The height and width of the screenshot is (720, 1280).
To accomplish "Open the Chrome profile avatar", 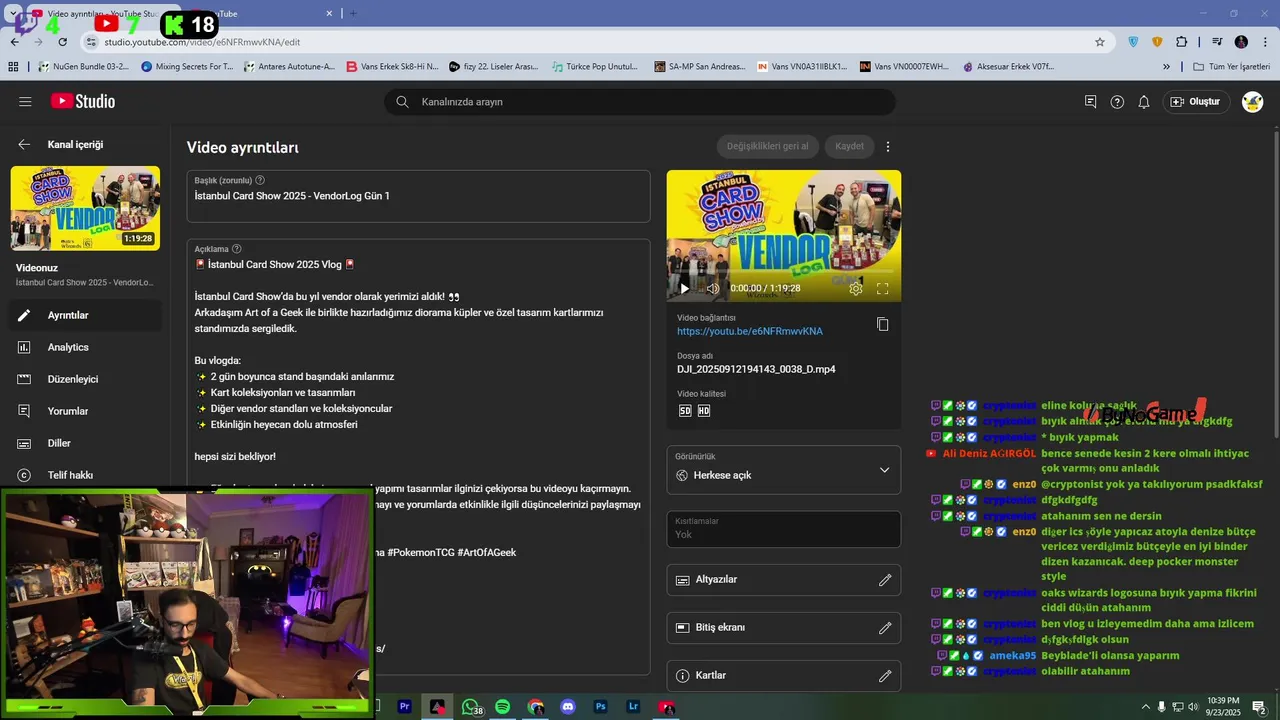I will pos(1241,42).
